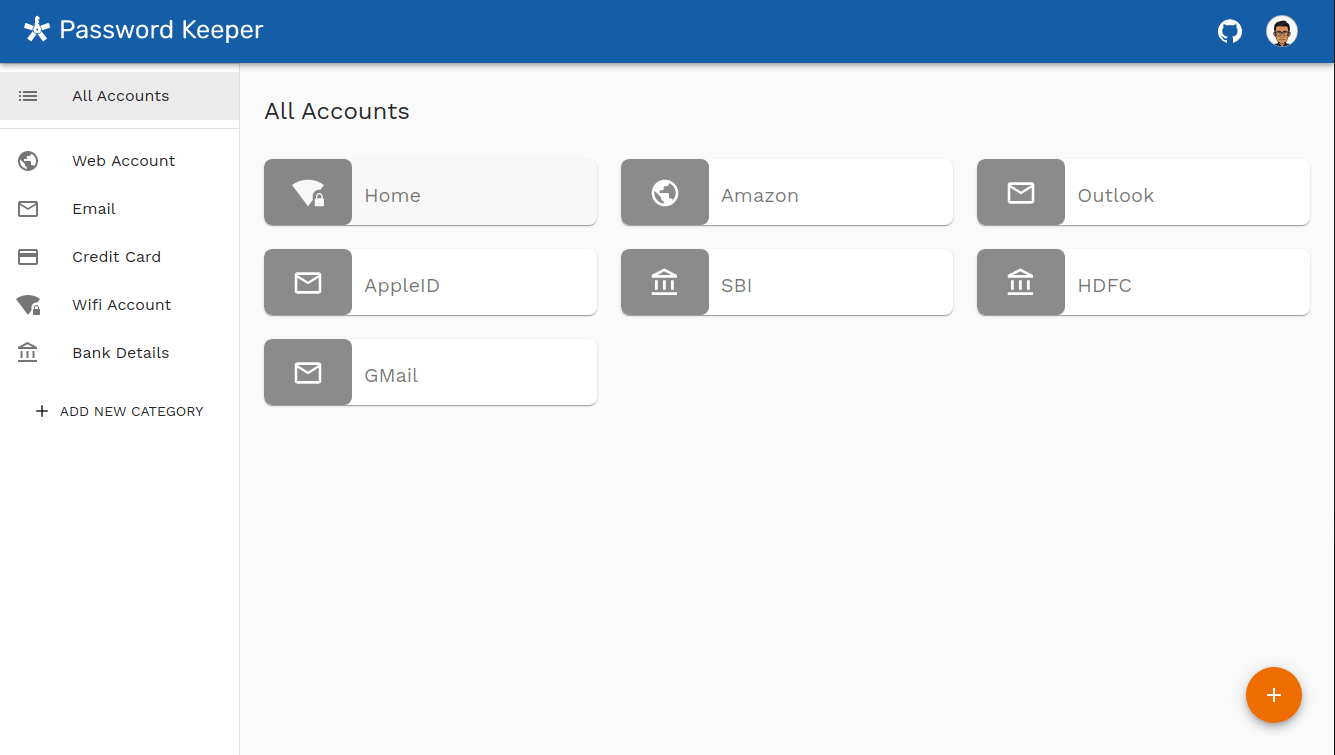Click the globe icon on the Amazon card
The height and width of the screenshot is (755, 1335).
pos(665,192)
